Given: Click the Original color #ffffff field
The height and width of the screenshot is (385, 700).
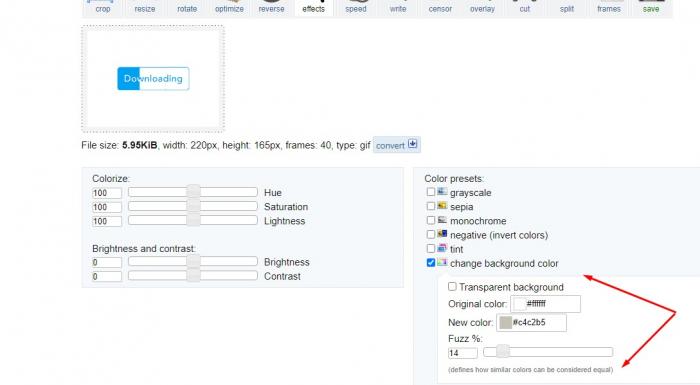Looking at the screenshot, I should click(546, 304).
